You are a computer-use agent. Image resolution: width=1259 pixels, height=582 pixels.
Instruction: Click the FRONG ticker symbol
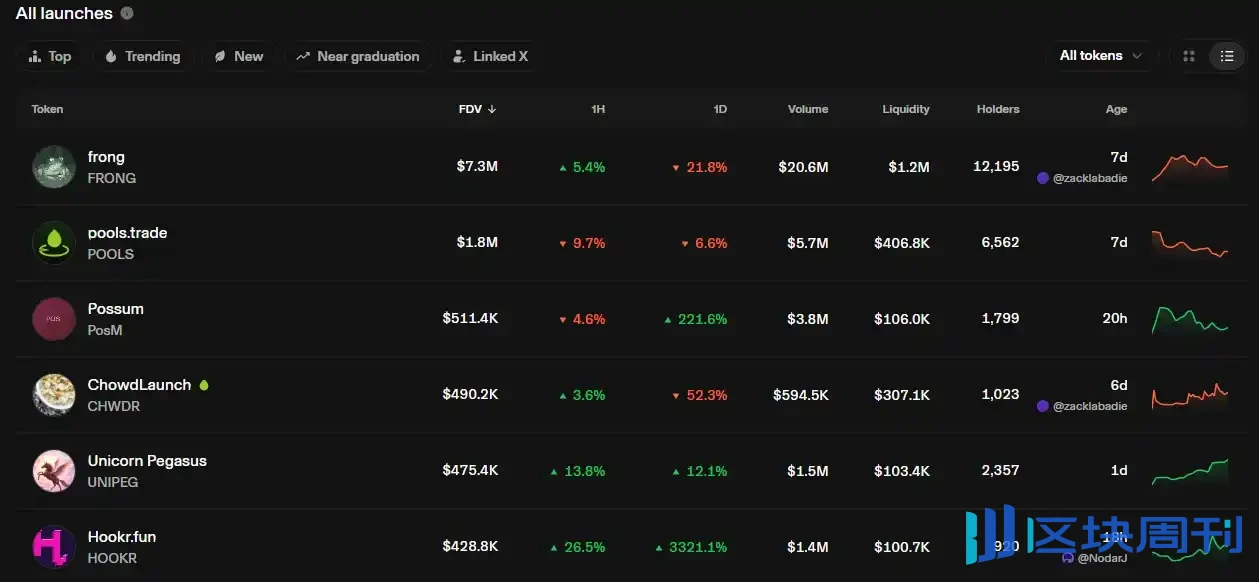[112, 178]
